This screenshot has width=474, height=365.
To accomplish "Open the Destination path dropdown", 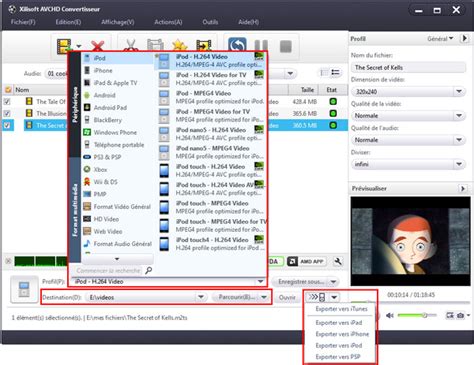I will [x=201, y=297].
